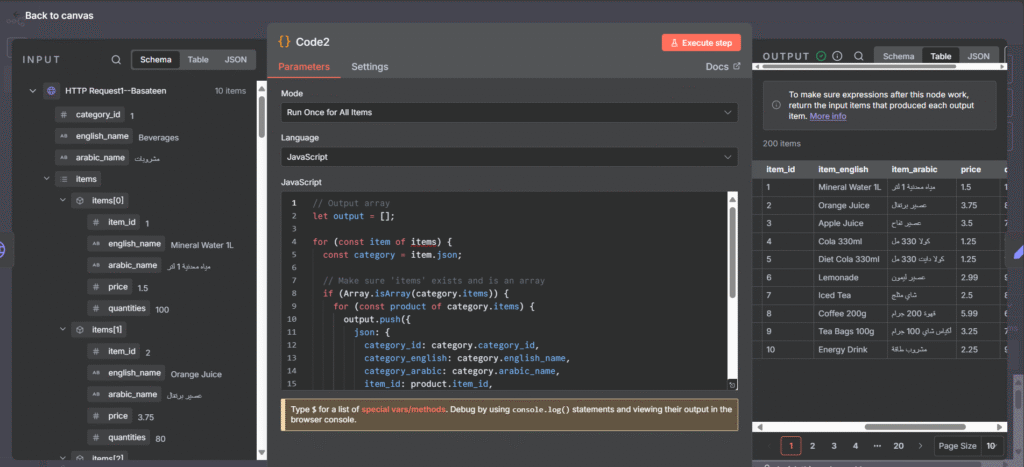
Task: Click the search icon in the INPUT panel
Action: [117, 60]
